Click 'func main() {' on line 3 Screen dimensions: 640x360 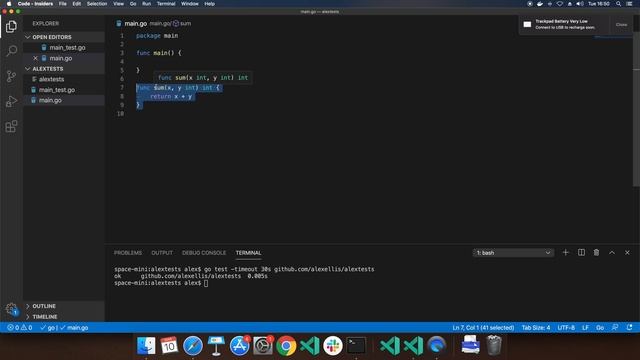click(x=159, y=53)
